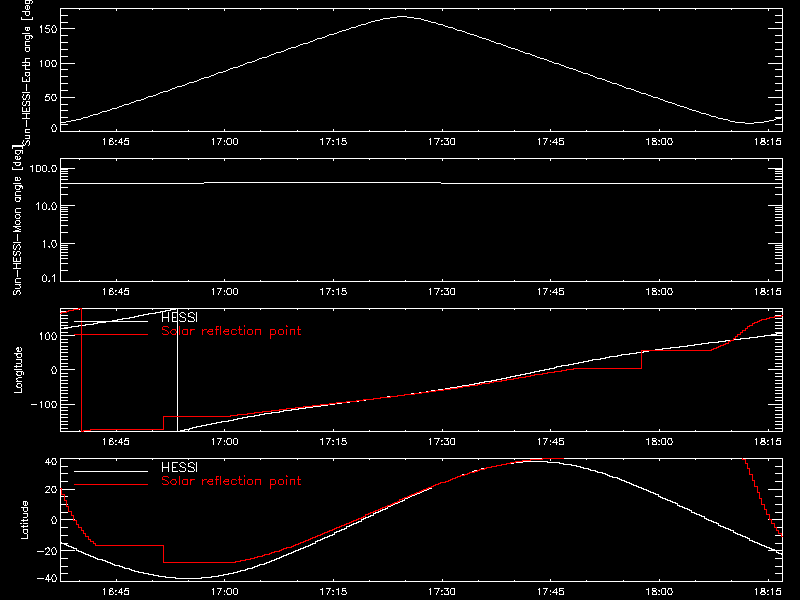Viewport: 800px width, 600px height.
Task: Click the 0 tick on Earth angle axis
Action: coord(54,128)
